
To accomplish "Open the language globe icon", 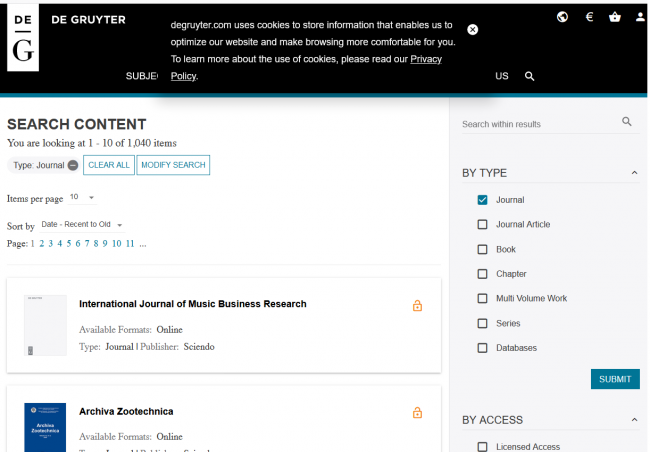I will click(562, 17).
